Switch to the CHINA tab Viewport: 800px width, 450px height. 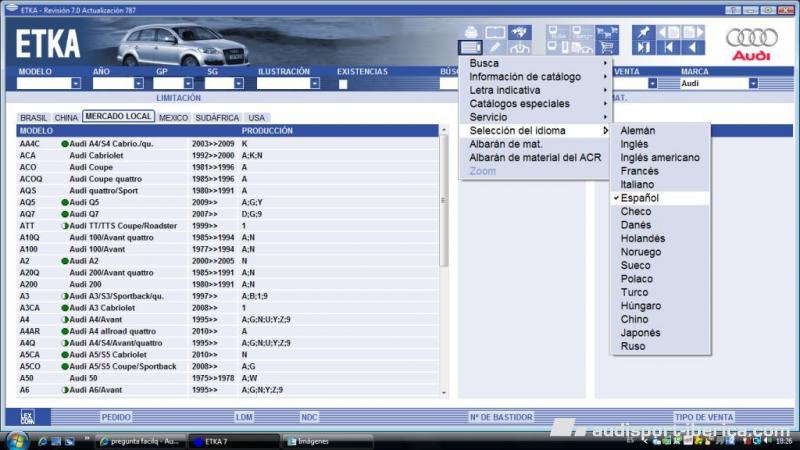coord(66,117)
